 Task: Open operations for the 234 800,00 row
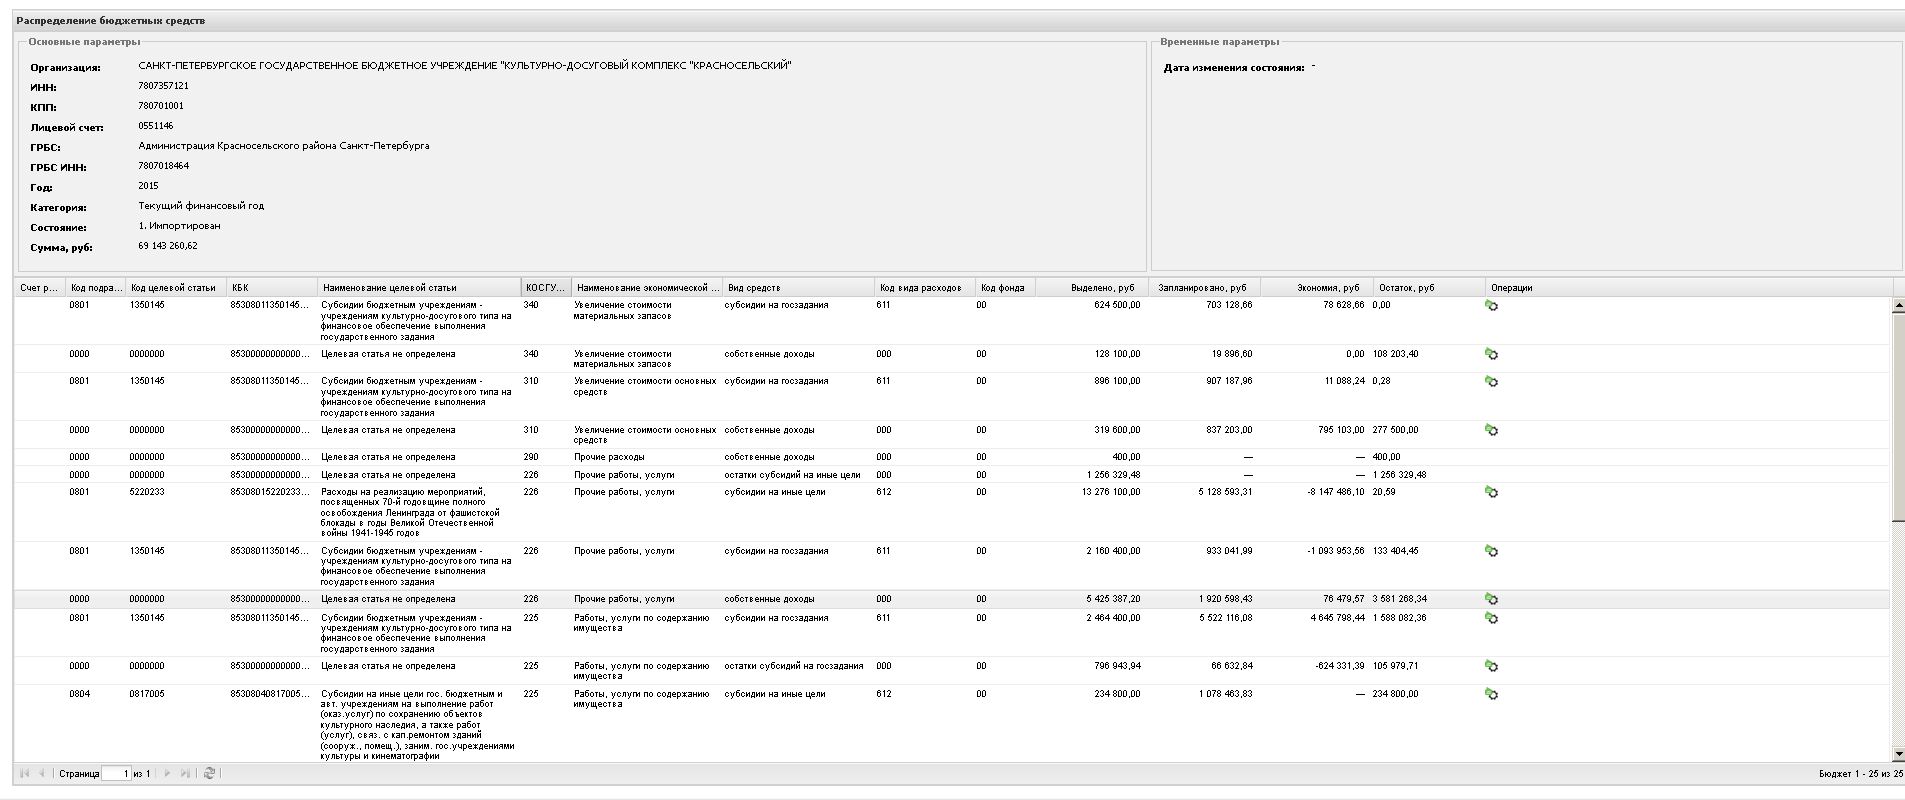pyautogui.click(x=1491, y=694)
